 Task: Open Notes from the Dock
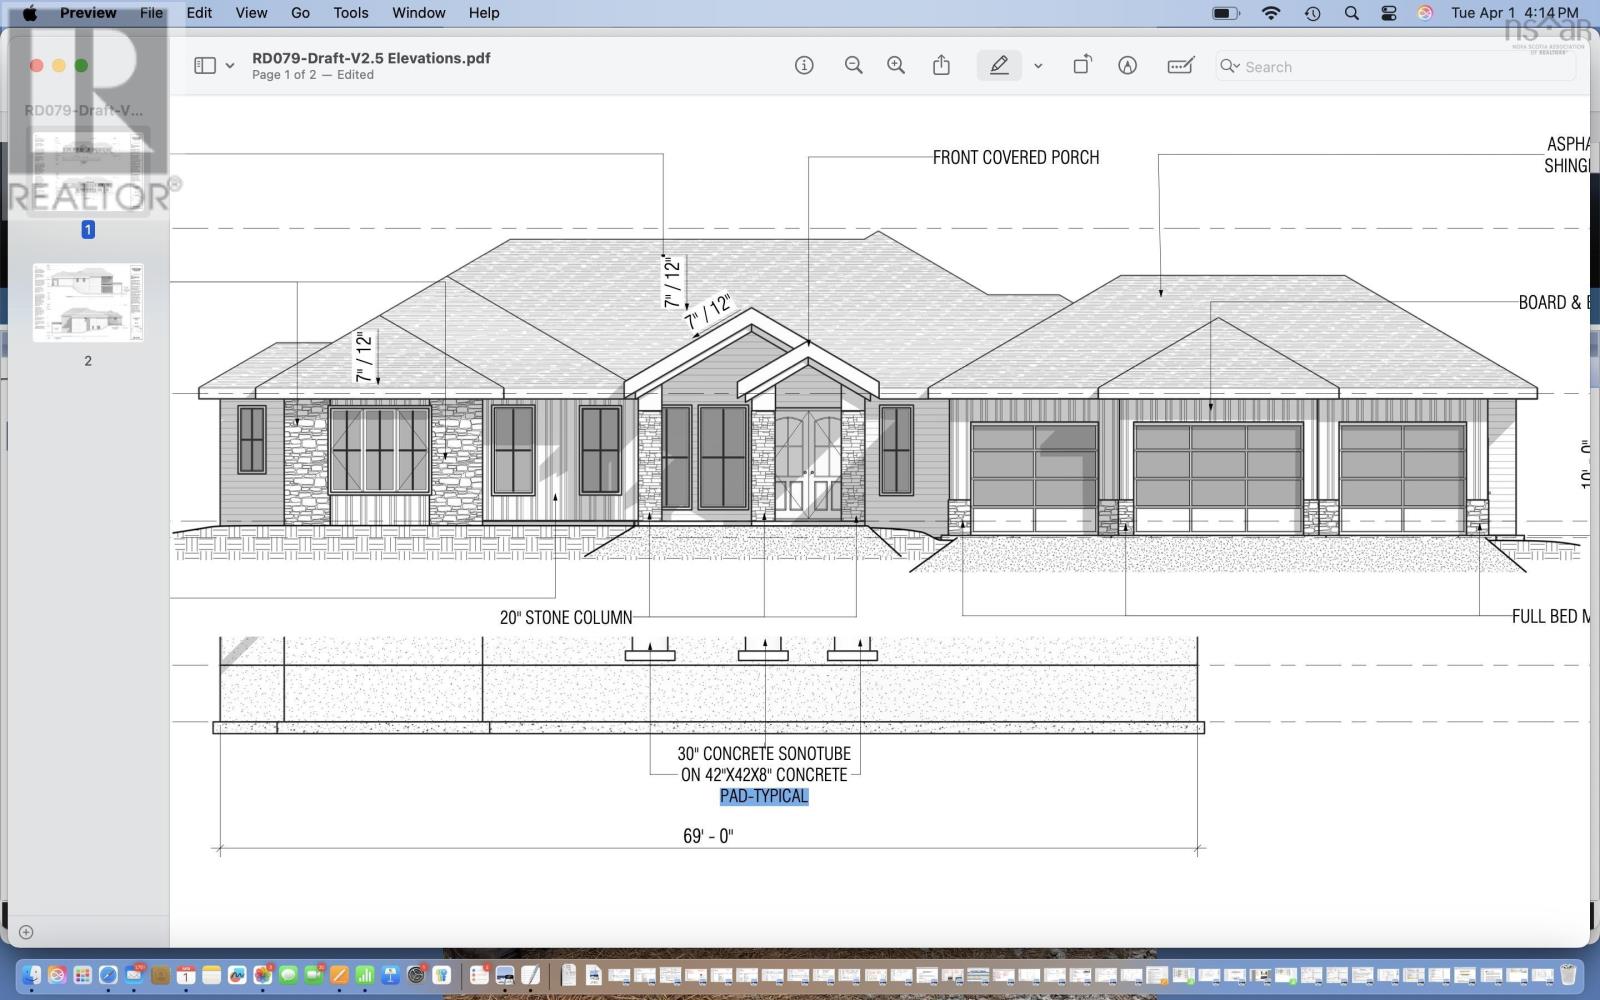pos(211,974)
